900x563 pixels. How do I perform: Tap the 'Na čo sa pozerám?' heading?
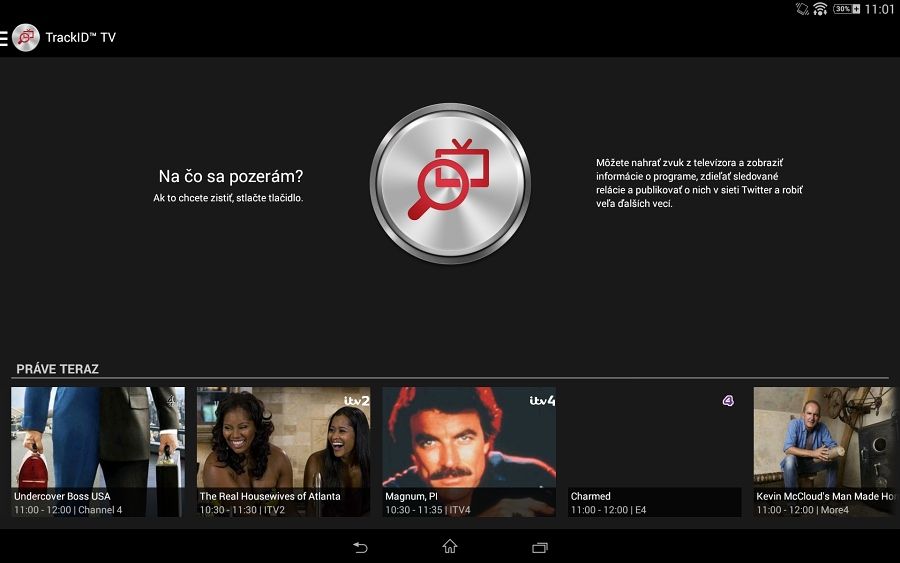[231, 176]
